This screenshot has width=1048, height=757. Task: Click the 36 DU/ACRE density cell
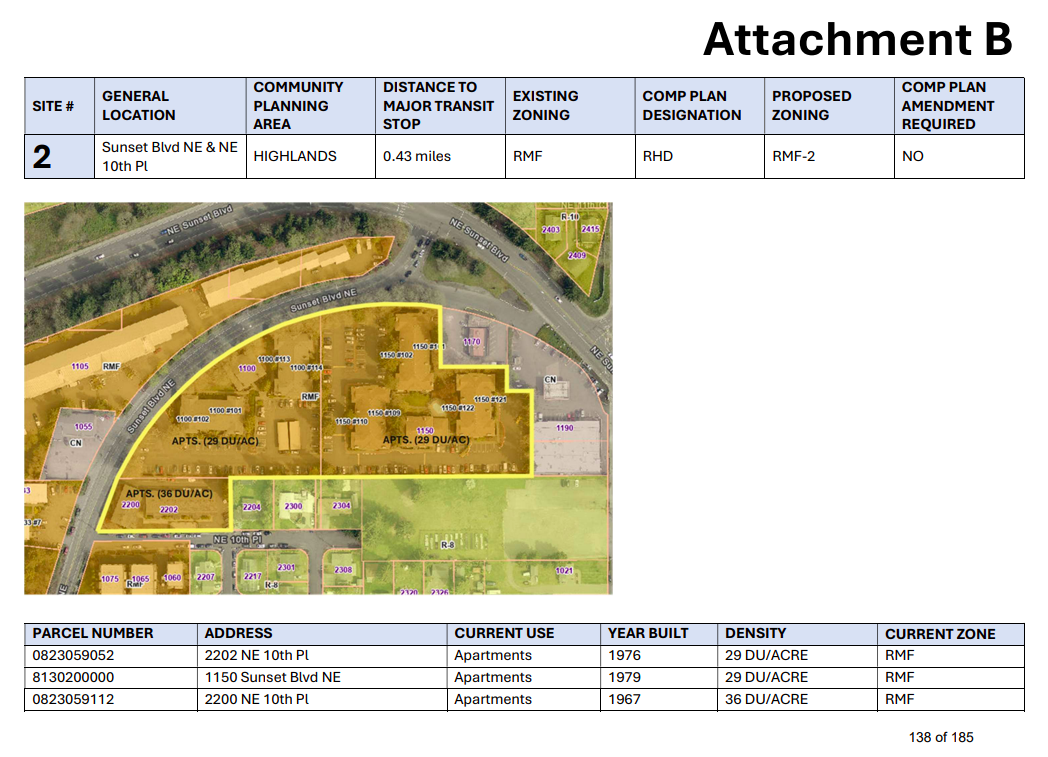(766, 700)
